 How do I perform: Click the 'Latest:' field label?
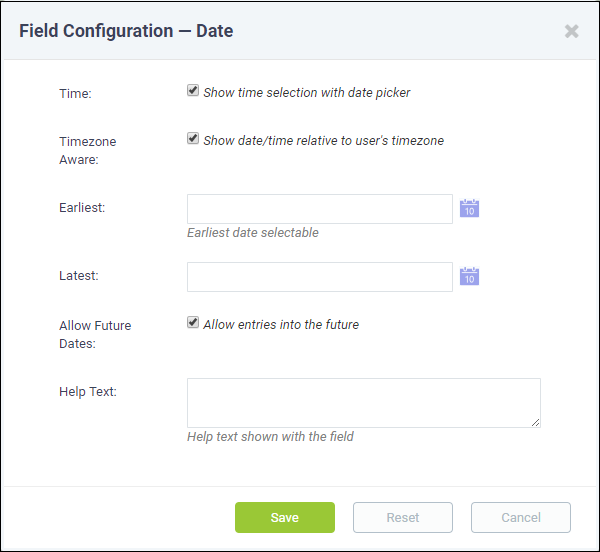pos(79,276)
